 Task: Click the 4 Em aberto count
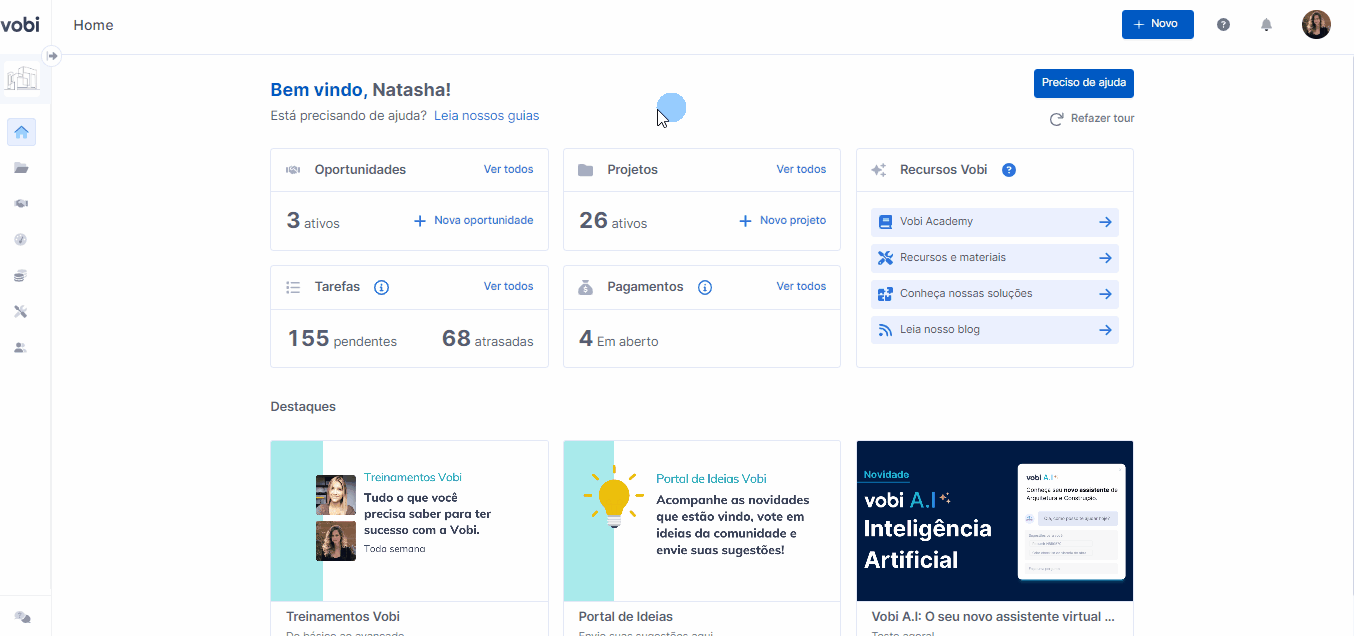(619, 339)
